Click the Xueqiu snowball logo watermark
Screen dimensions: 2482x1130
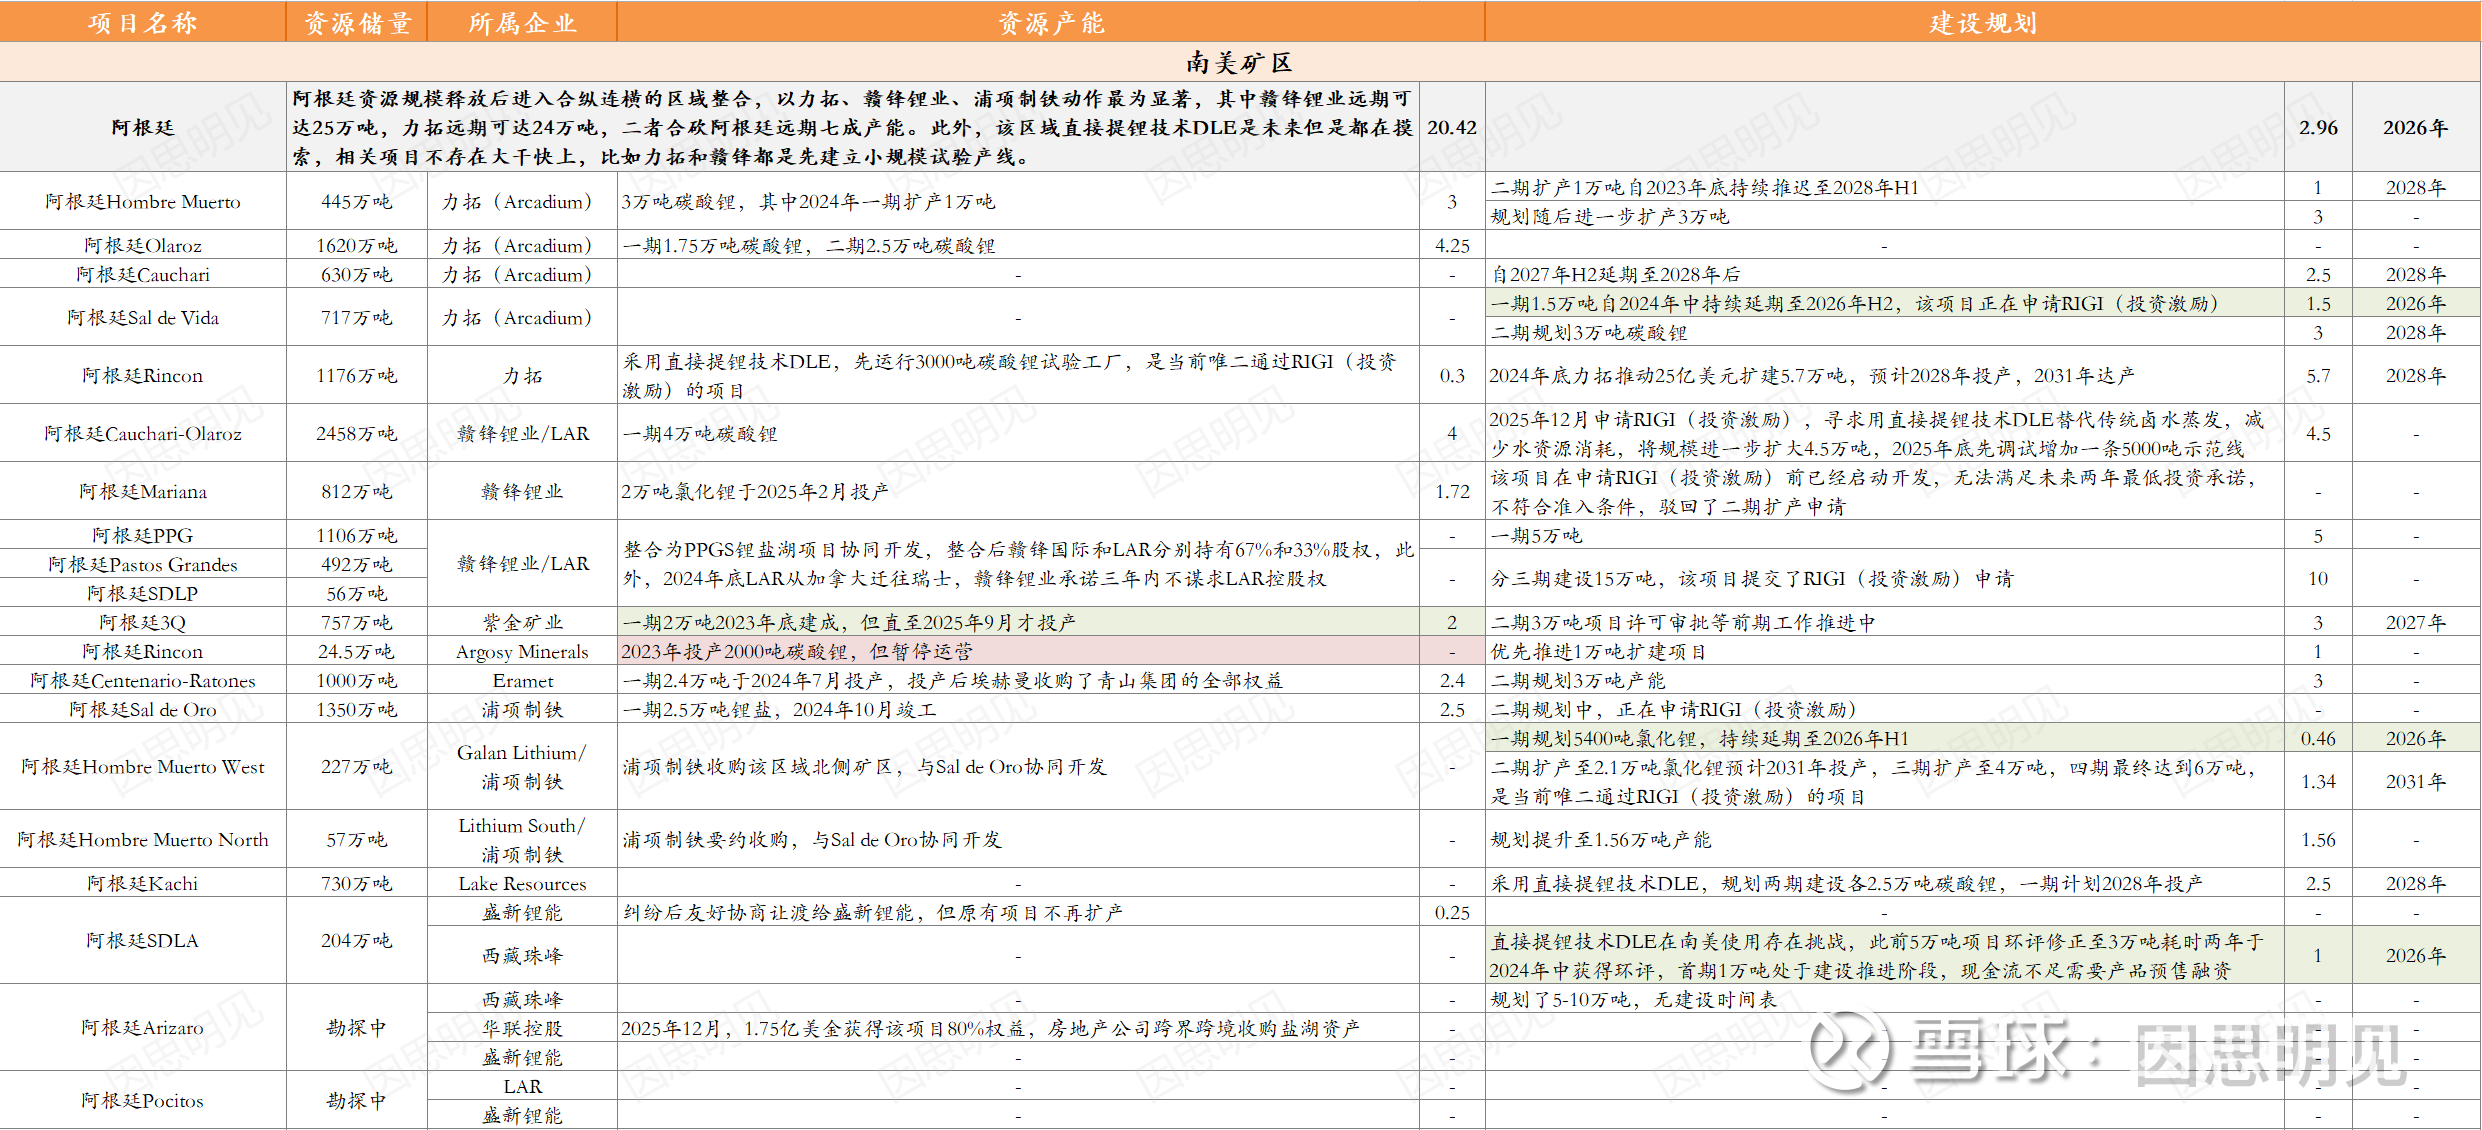[x=1848, y=1050]
